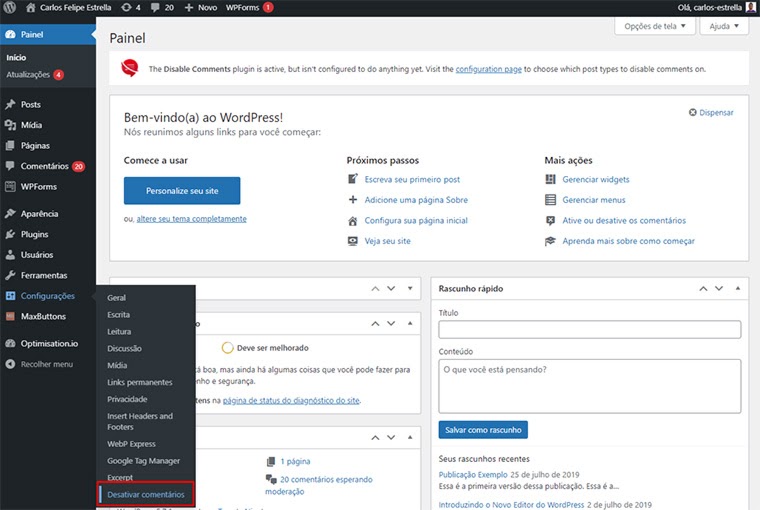Viewport: 760px width, 510px height.
Task: Click the Personalize seu site button
Action: 182,190
